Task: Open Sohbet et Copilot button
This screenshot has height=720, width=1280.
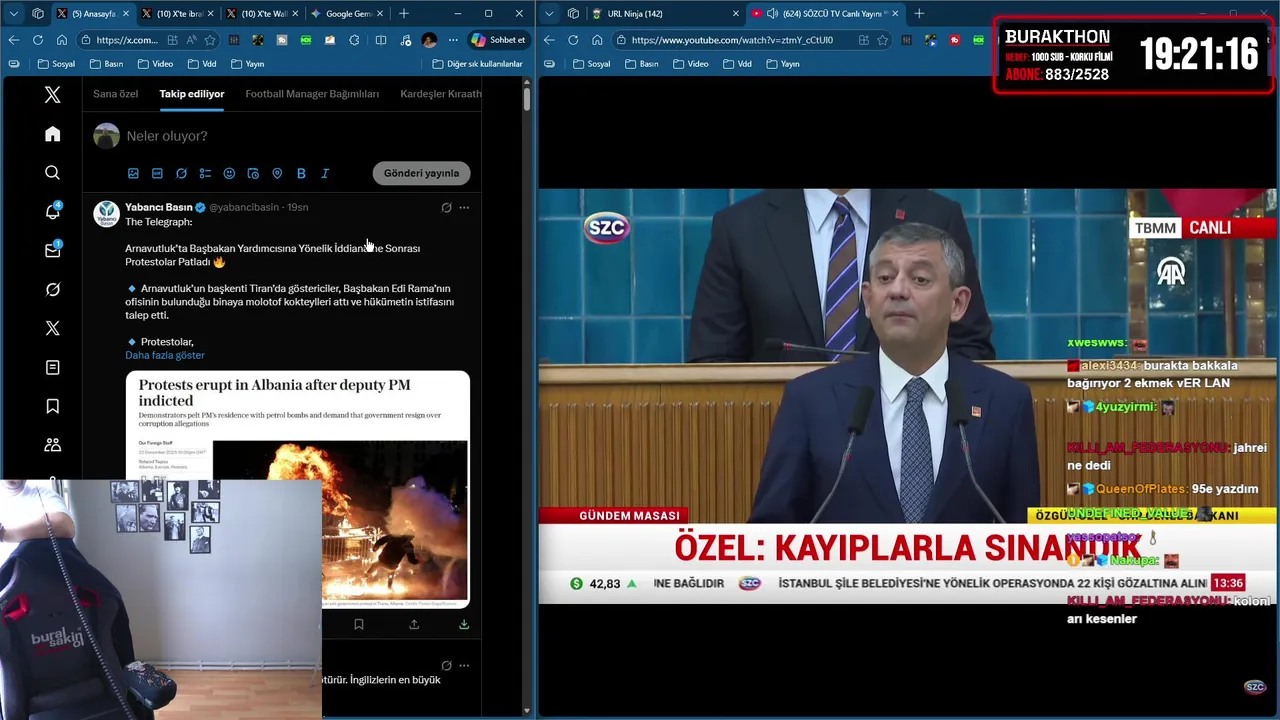Action: click(x=498, y=40)
